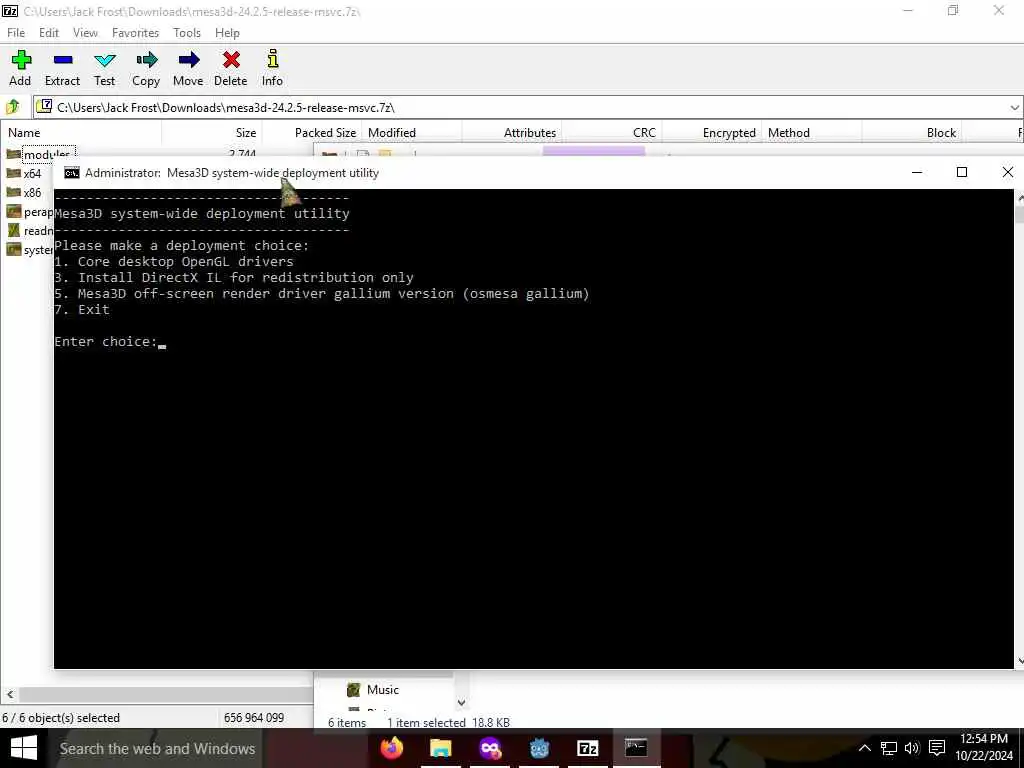The image size is (1024, 768).
Task: Open the View menu
Action: (x=85, y=33)
